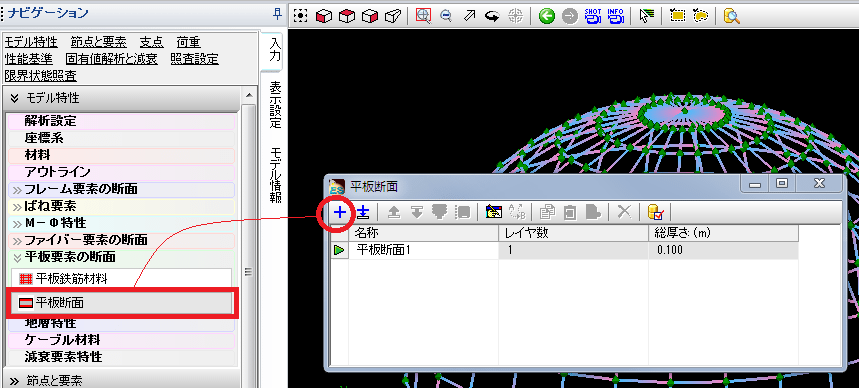Open the 荷重 link
This screenshot has width=859, height=388.
(x=188, y=42)
